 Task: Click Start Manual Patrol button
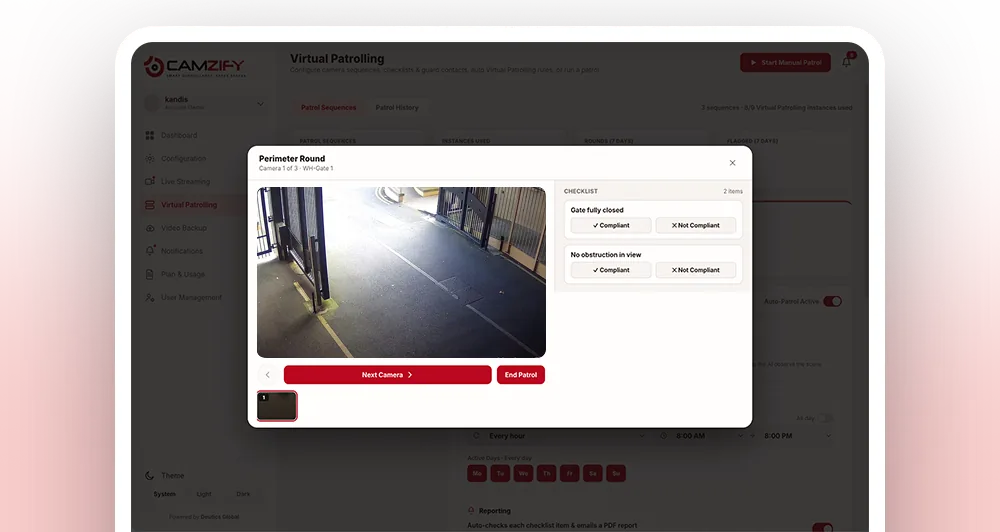point(785,63)
